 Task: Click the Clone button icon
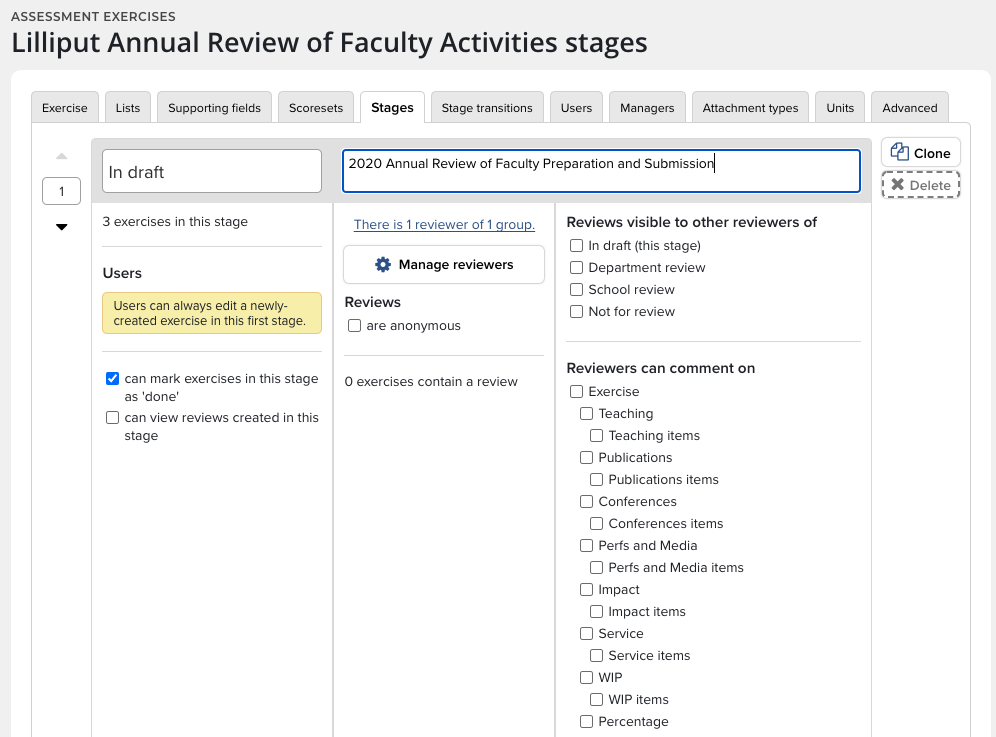click(900, 153)
